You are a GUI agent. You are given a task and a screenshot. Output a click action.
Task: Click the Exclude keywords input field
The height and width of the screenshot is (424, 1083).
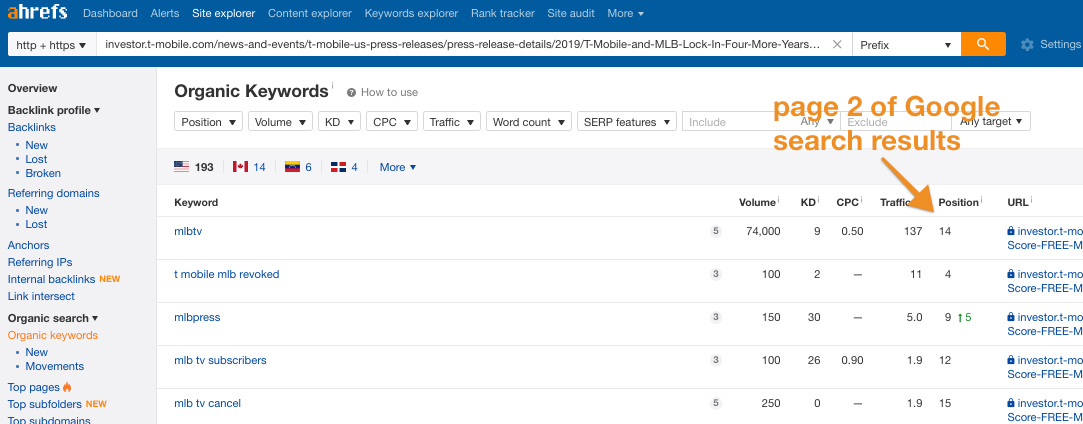coord(896,122)
